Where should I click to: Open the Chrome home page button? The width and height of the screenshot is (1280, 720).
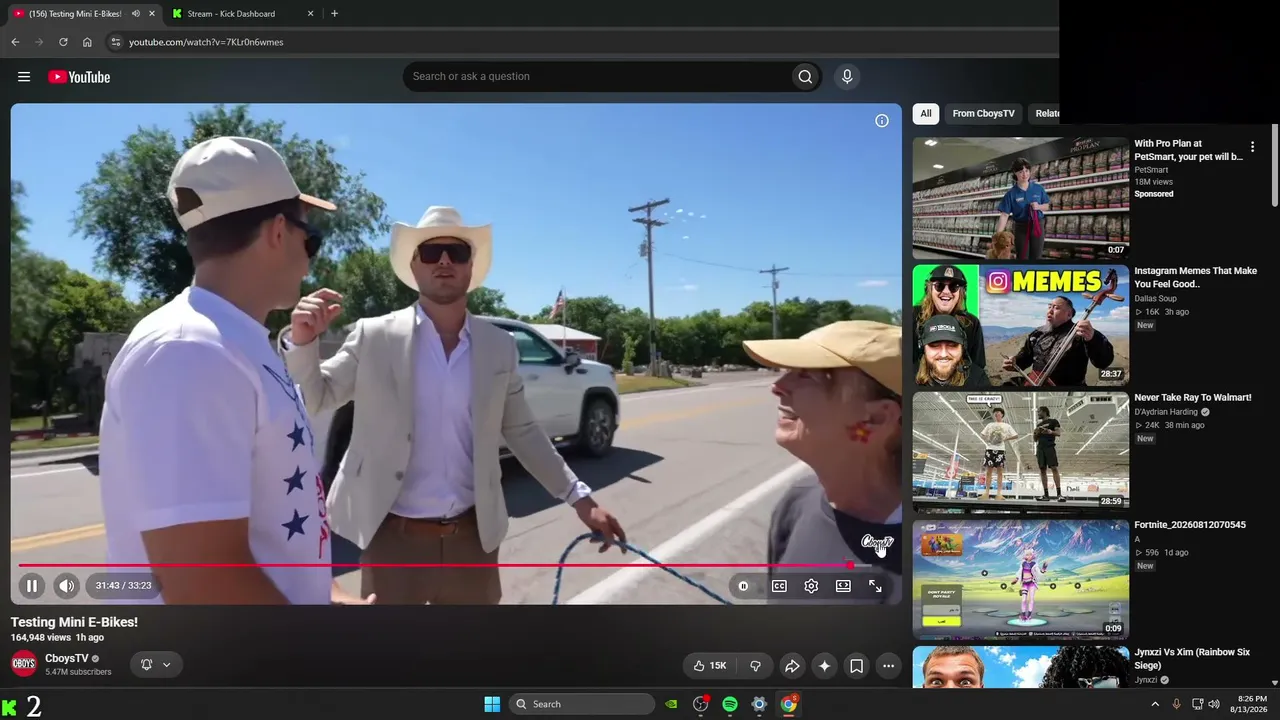87,42
